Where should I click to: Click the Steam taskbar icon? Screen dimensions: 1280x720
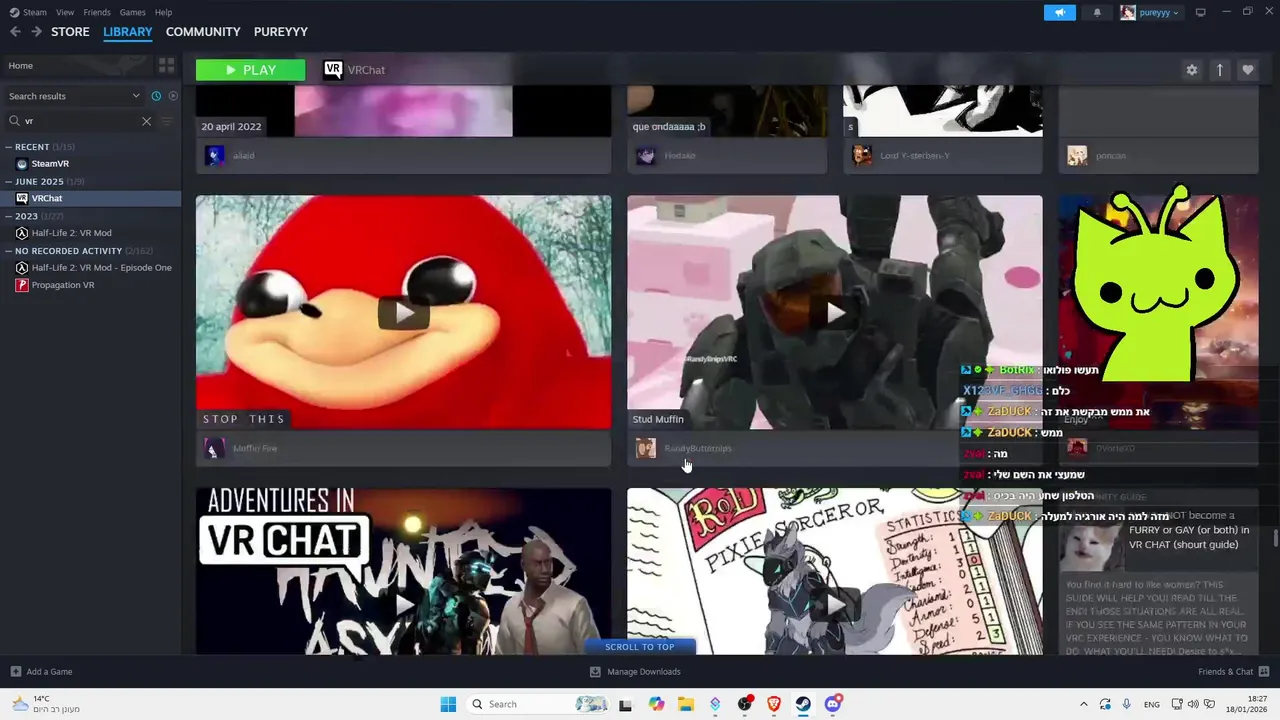803,704
